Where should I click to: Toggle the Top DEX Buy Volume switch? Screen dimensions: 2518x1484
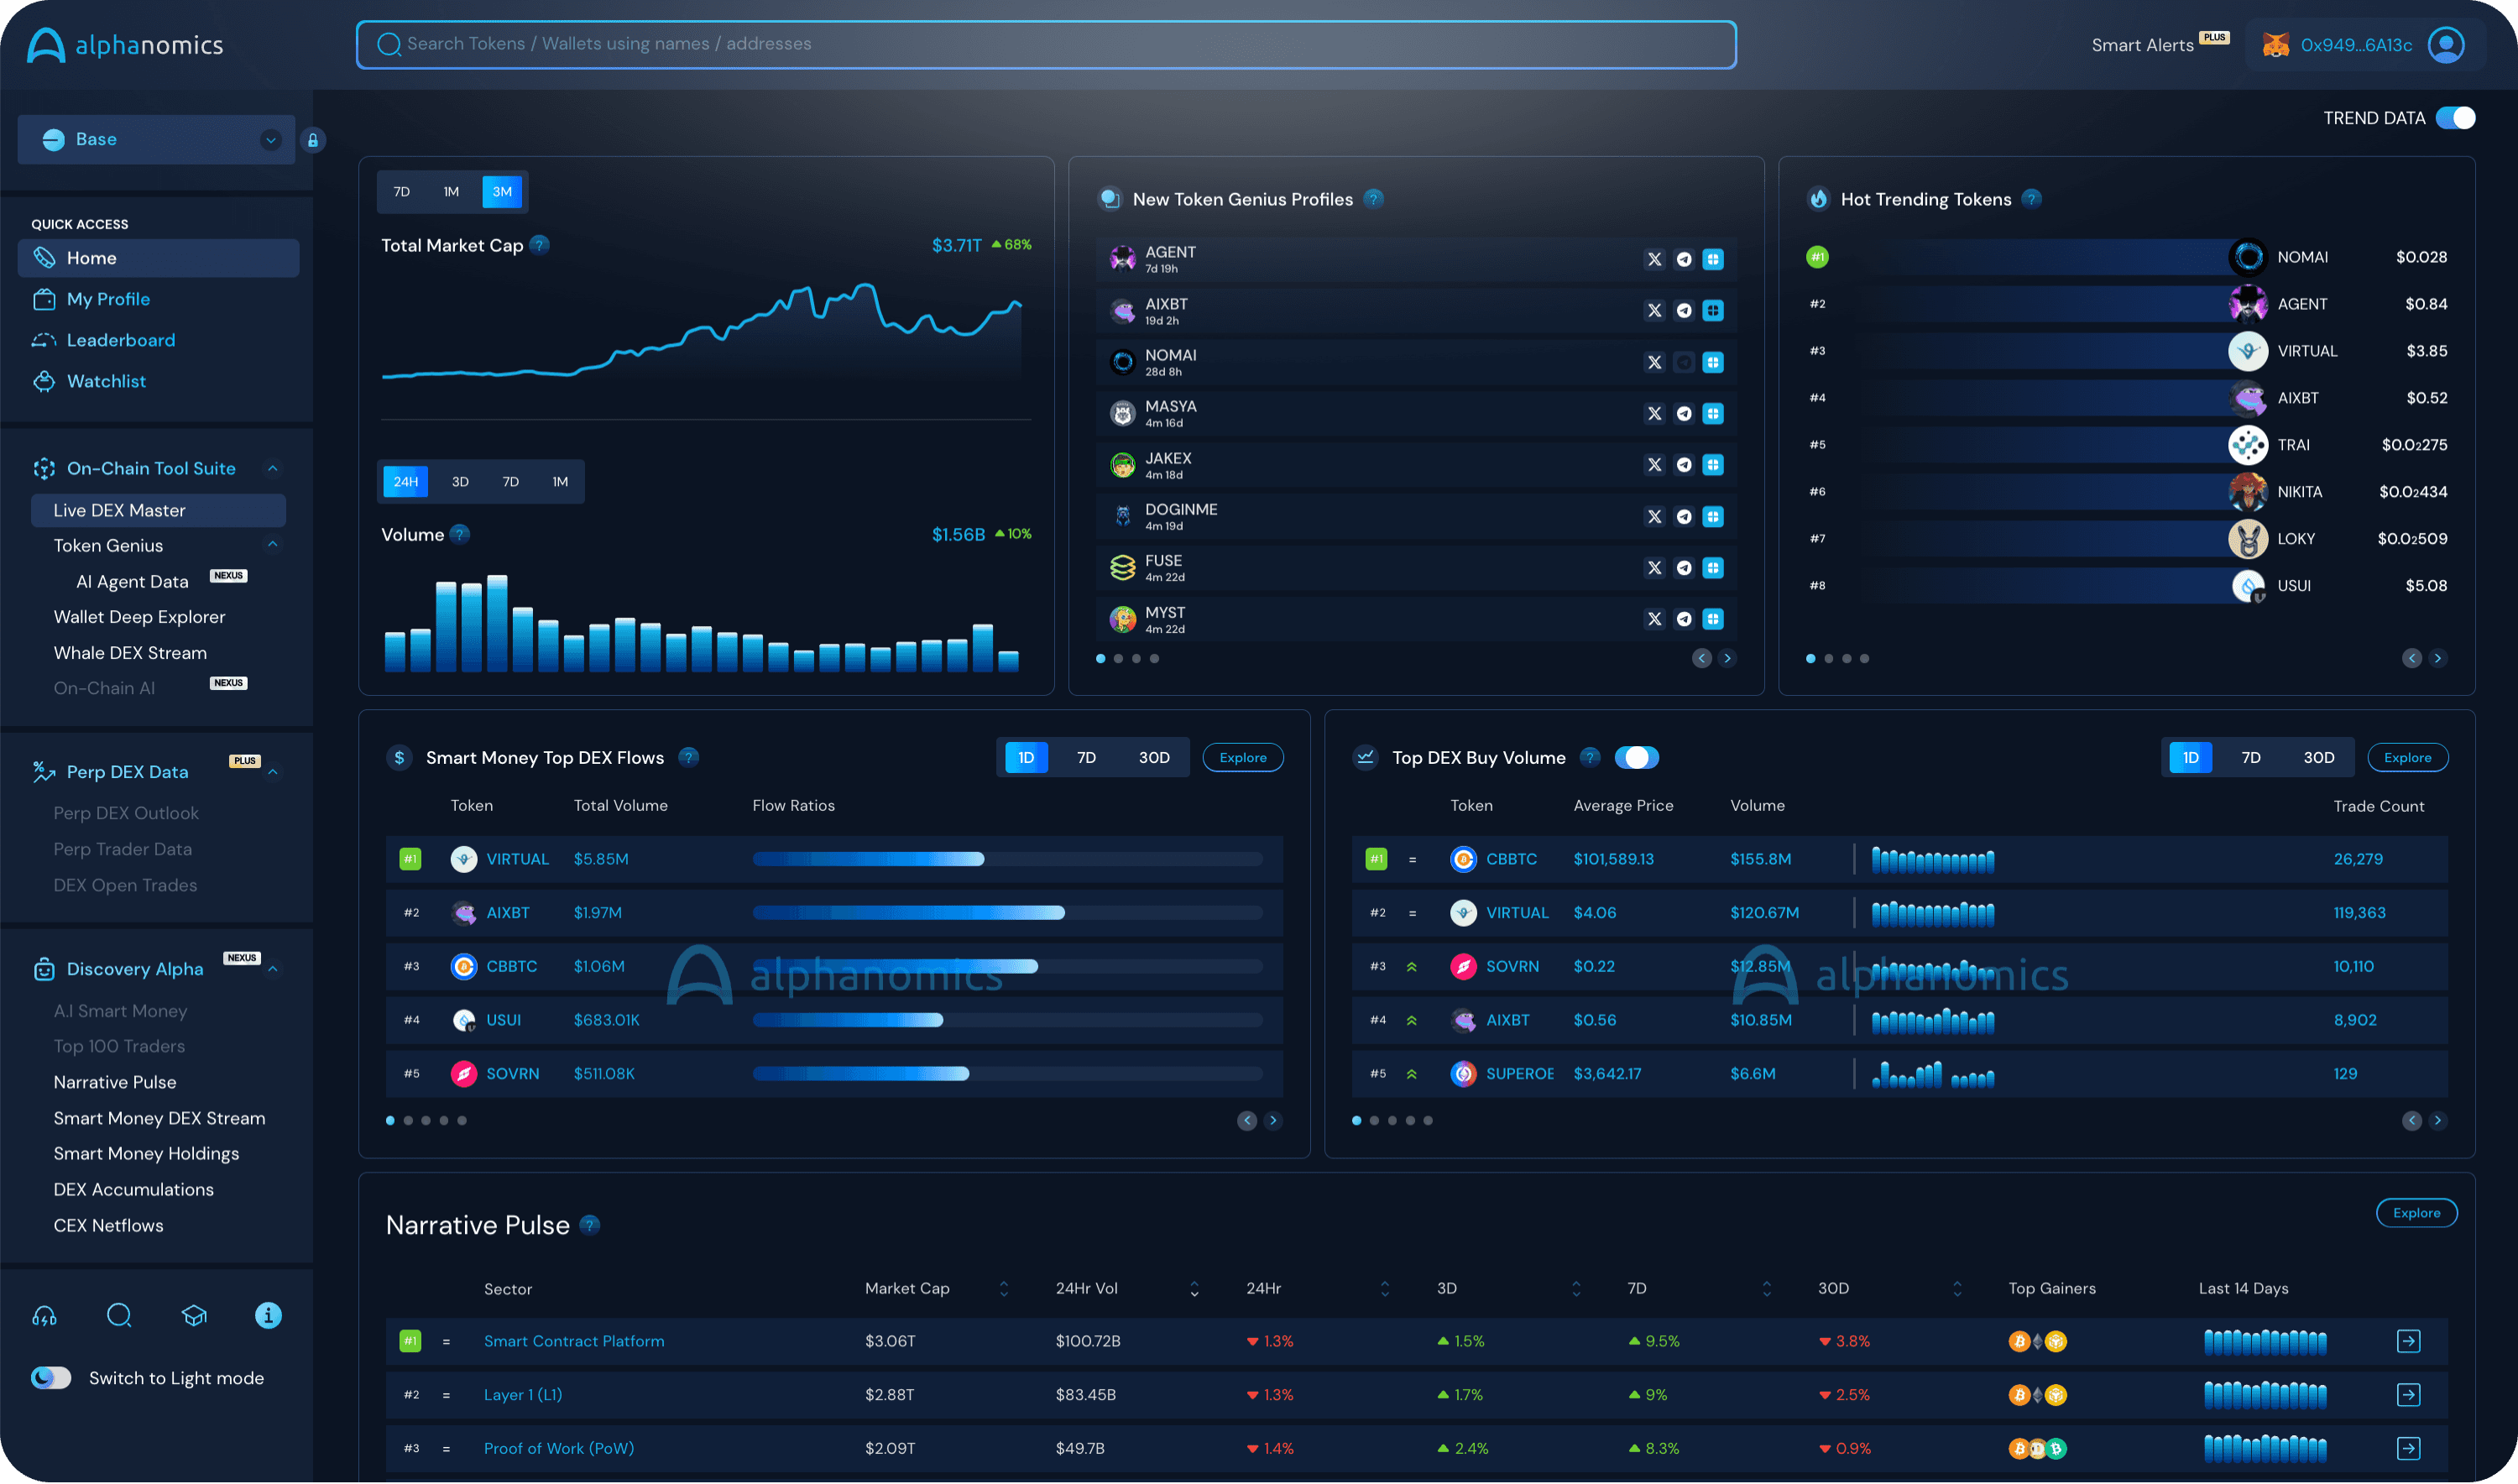point(1636,758)
